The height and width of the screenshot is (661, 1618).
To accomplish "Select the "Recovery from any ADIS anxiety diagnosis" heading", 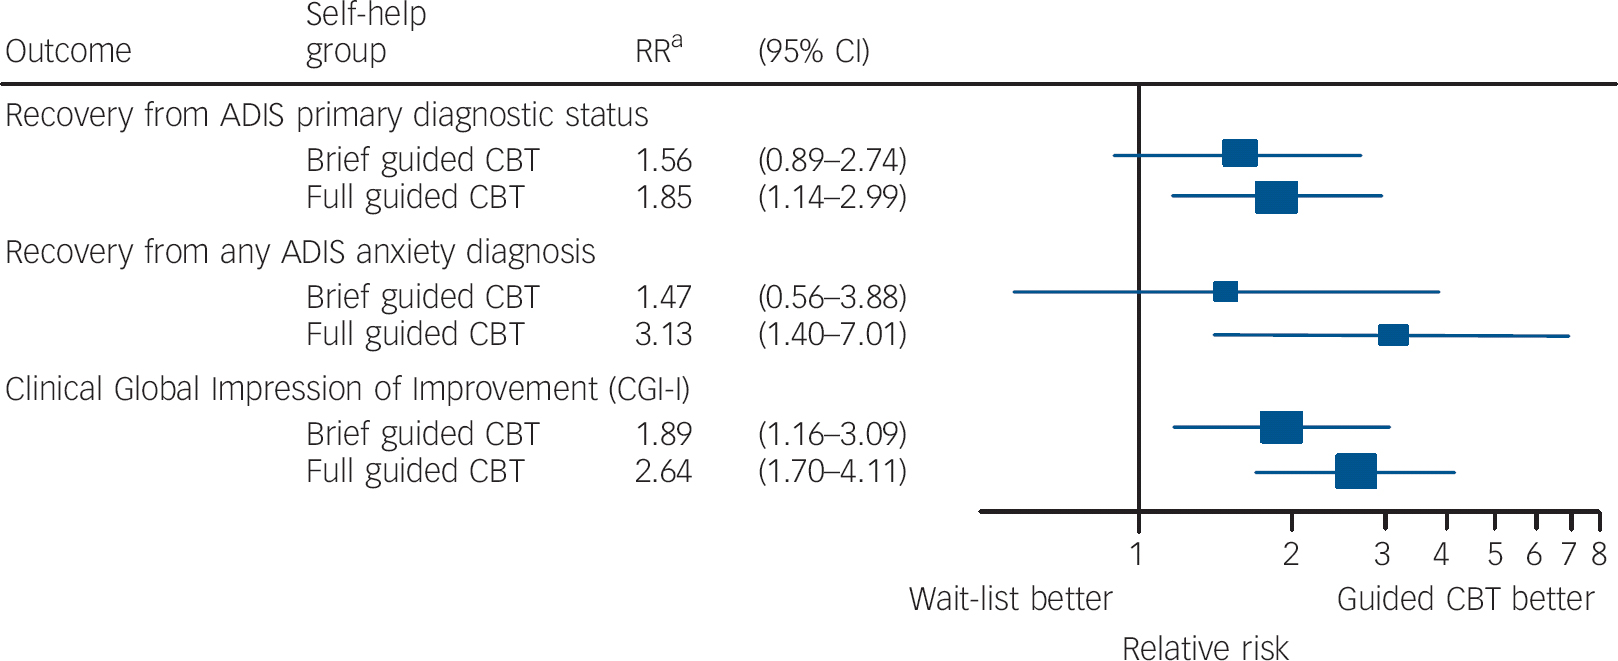I will [300, 252].
